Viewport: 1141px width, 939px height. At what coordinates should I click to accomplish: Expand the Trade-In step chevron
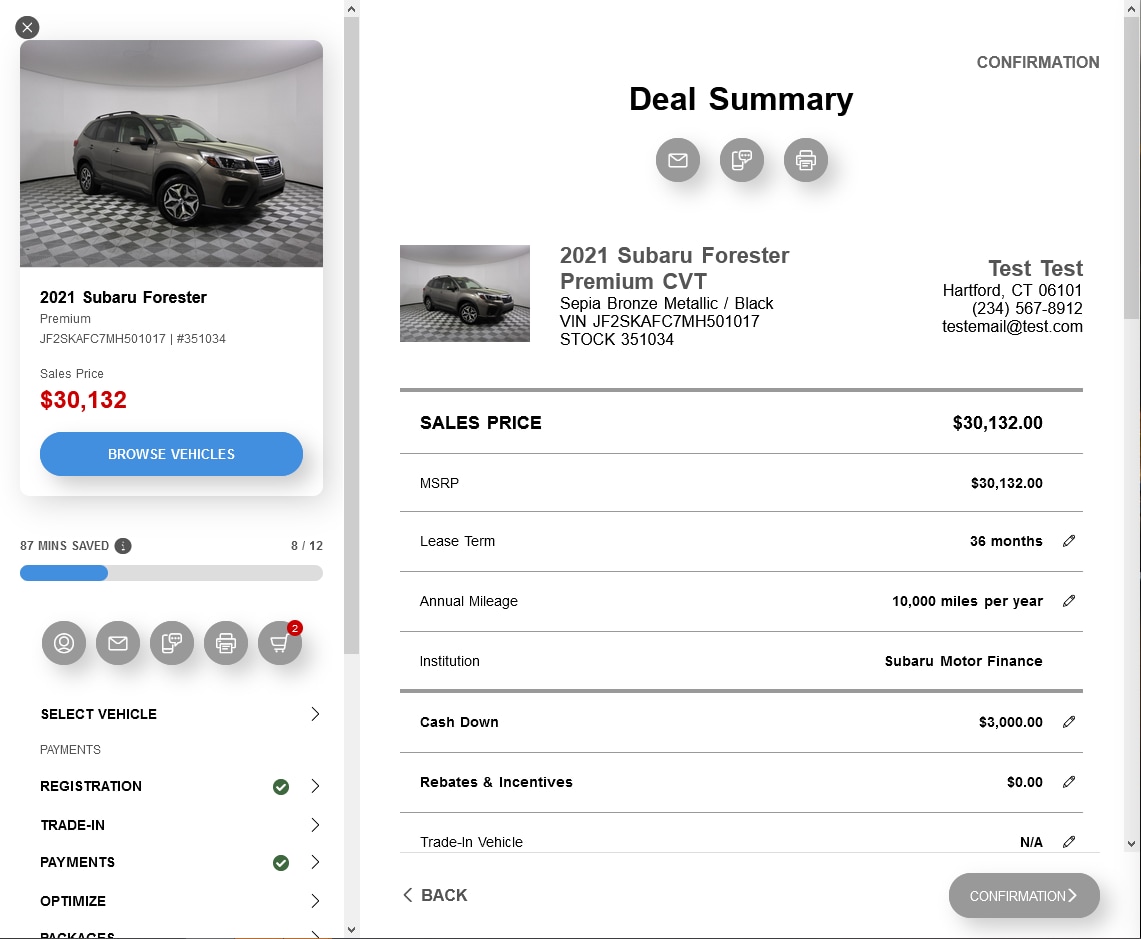[x=315, y=825]
